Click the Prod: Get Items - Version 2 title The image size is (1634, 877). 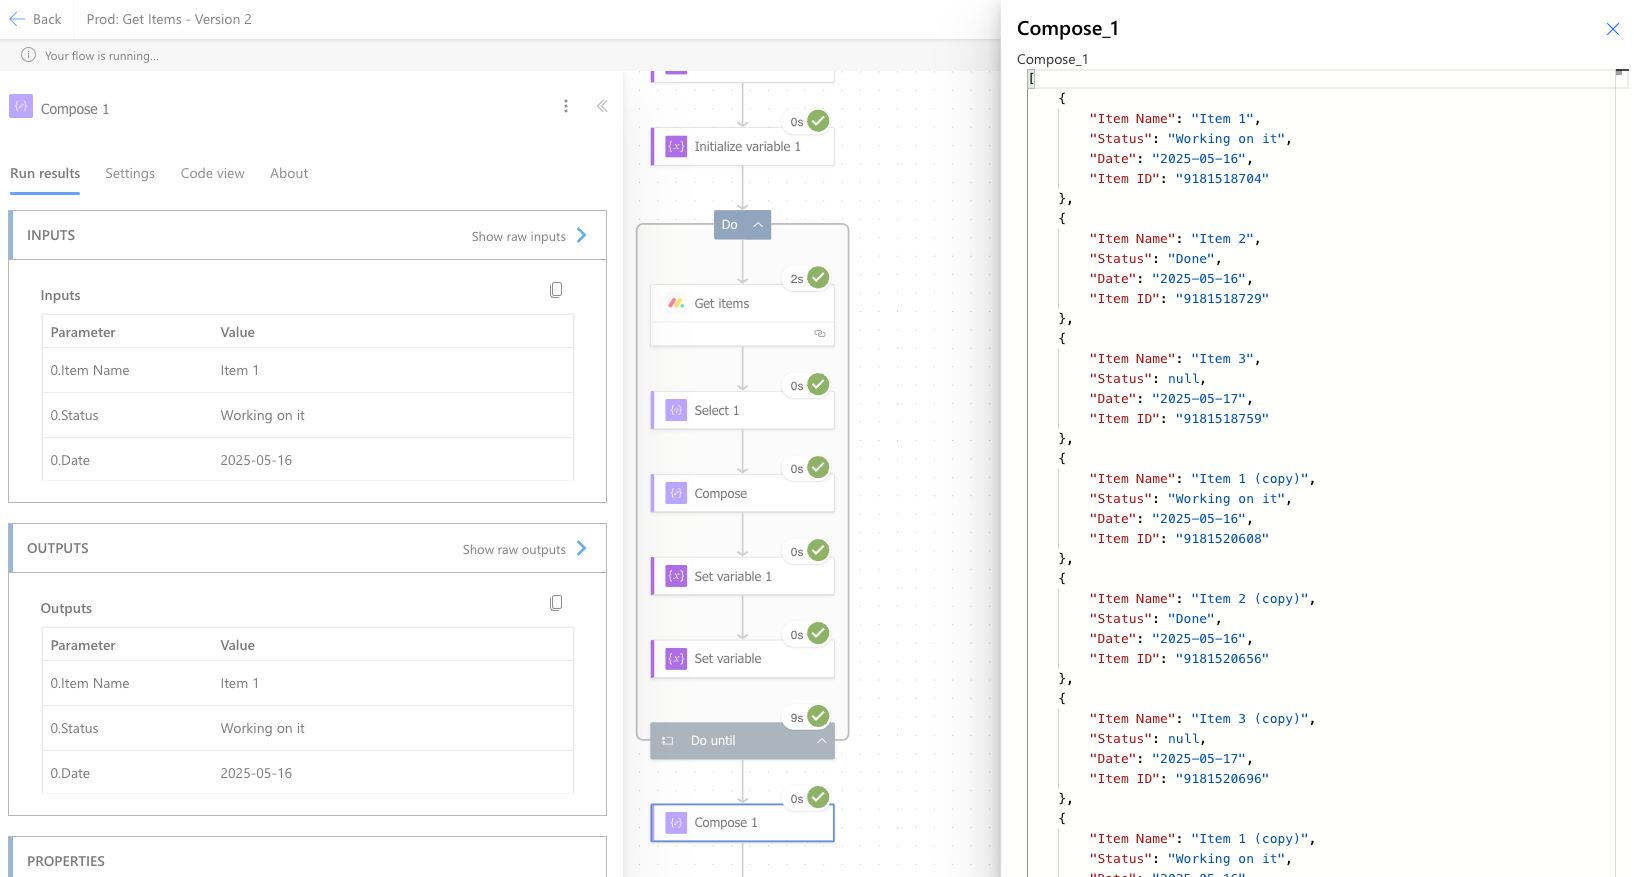[169, 19]
